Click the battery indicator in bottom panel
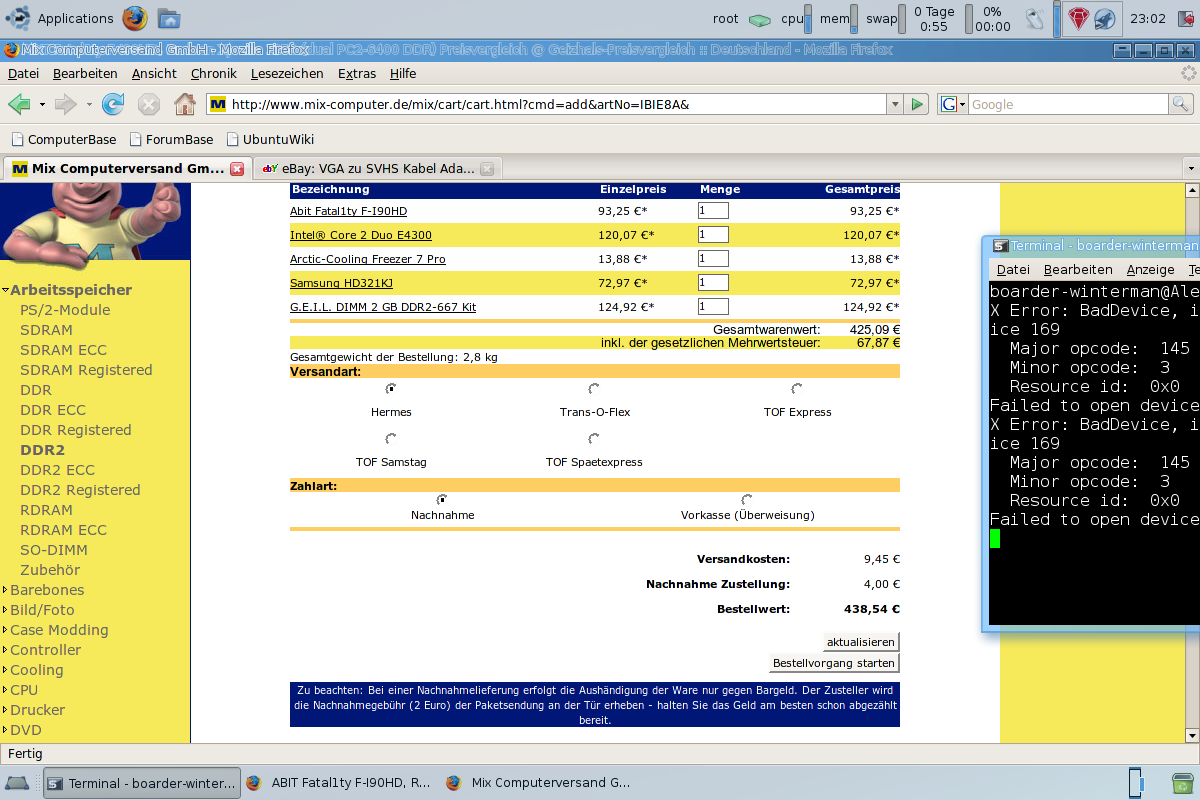 1136,783
